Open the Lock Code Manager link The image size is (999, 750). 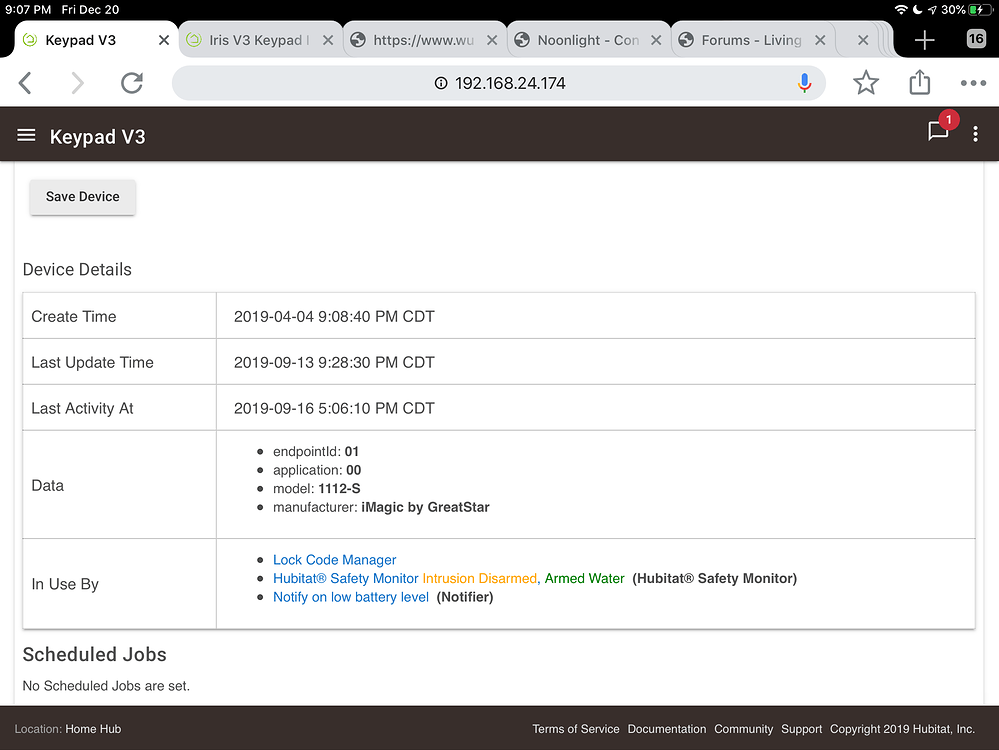[x=334, y=560]
